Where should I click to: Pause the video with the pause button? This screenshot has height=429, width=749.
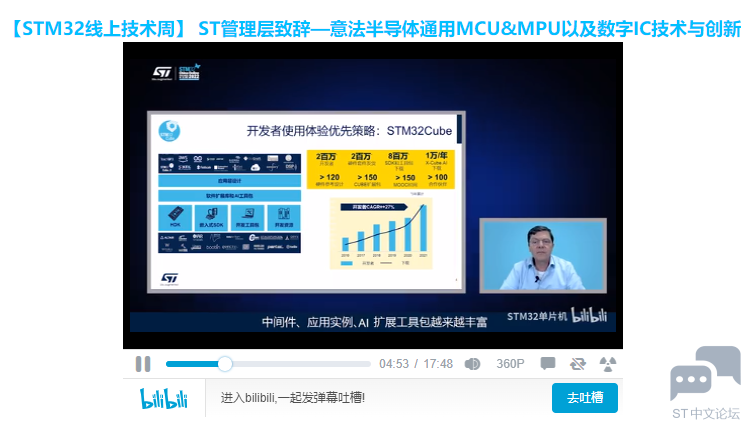click(x=143, y=364)
